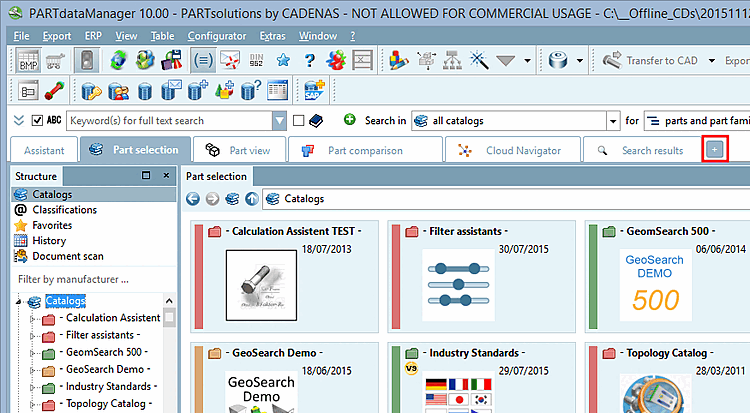The height and width of the screenshot is (413, 750).
Task: Click the hierarchy diagram icon
Action: (x=452, y=60)
